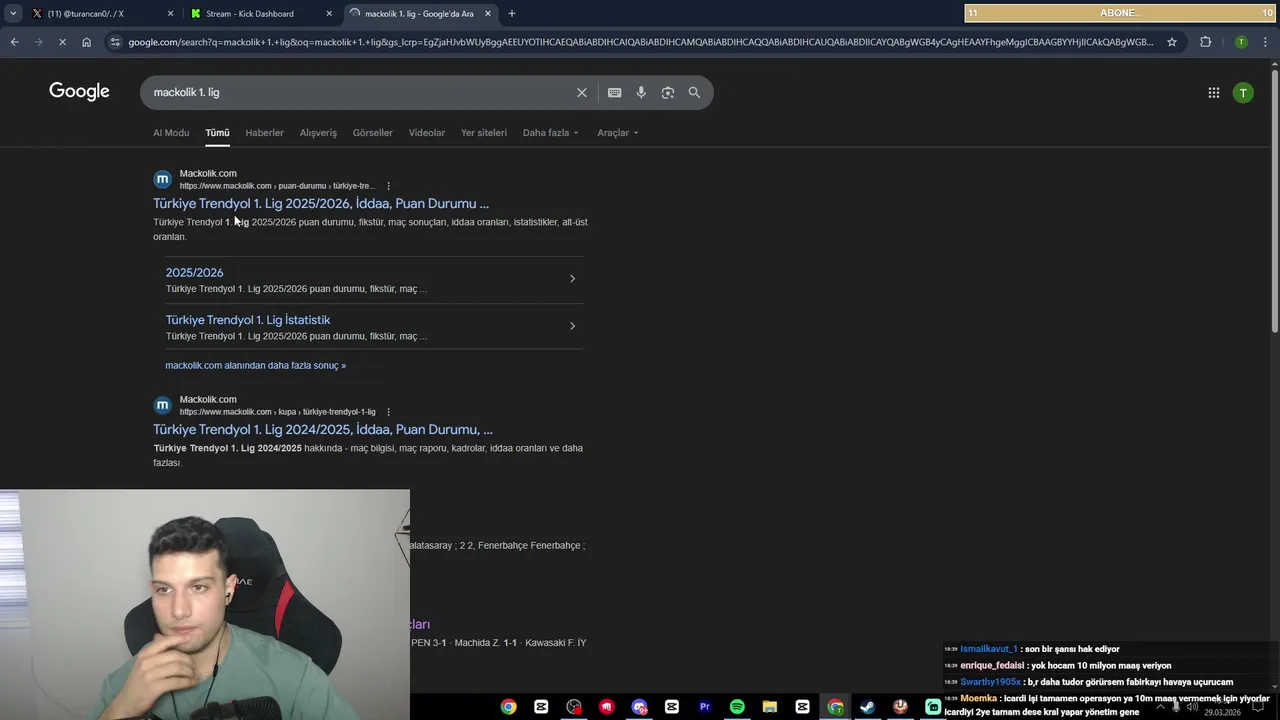Open mackolik.com alanından daha fazla sonuç link
This screenshot has height=720, width=1280.
point(255,365)
